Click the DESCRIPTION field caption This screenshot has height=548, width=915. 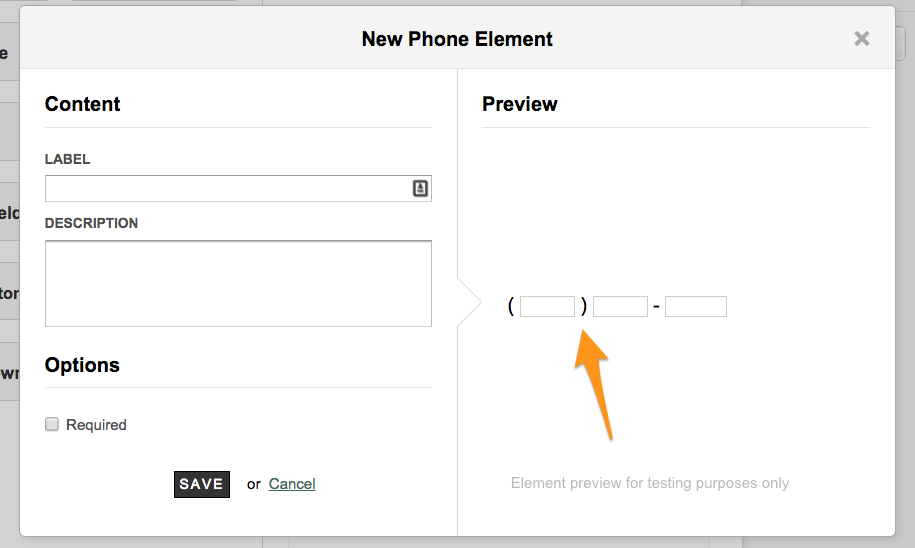tap(91, 224)
